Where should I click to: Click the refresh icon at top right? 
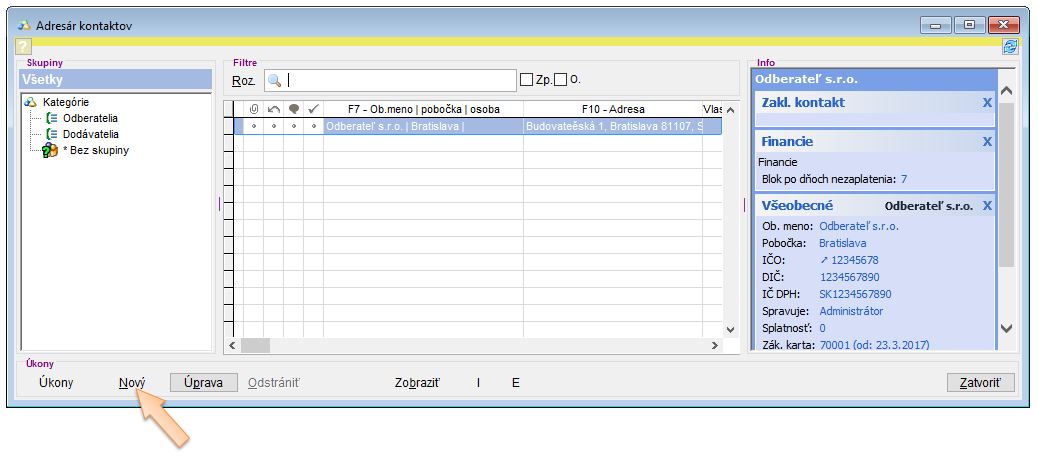point(1010,46)
